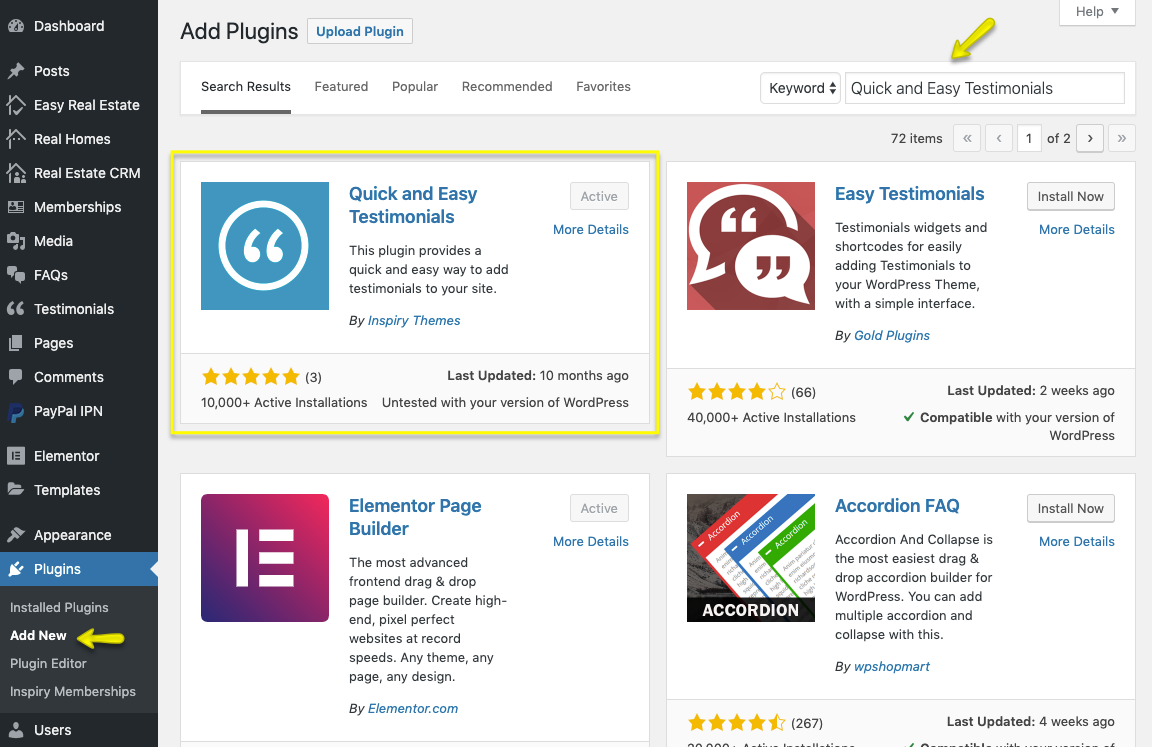
Task: Click the Dashboard icon in sidebar
Action: tap(16, 26)
